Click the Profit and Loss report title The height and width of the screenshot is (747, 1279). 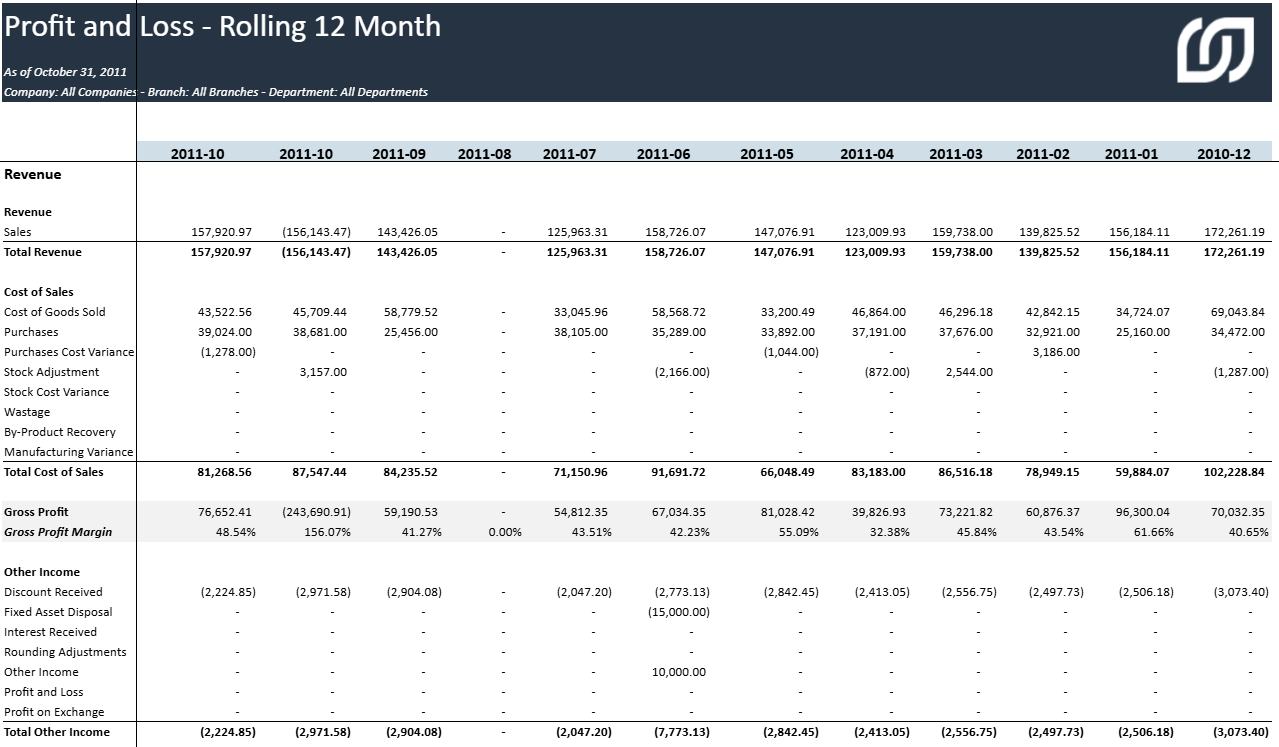click(x=222, y=27)
